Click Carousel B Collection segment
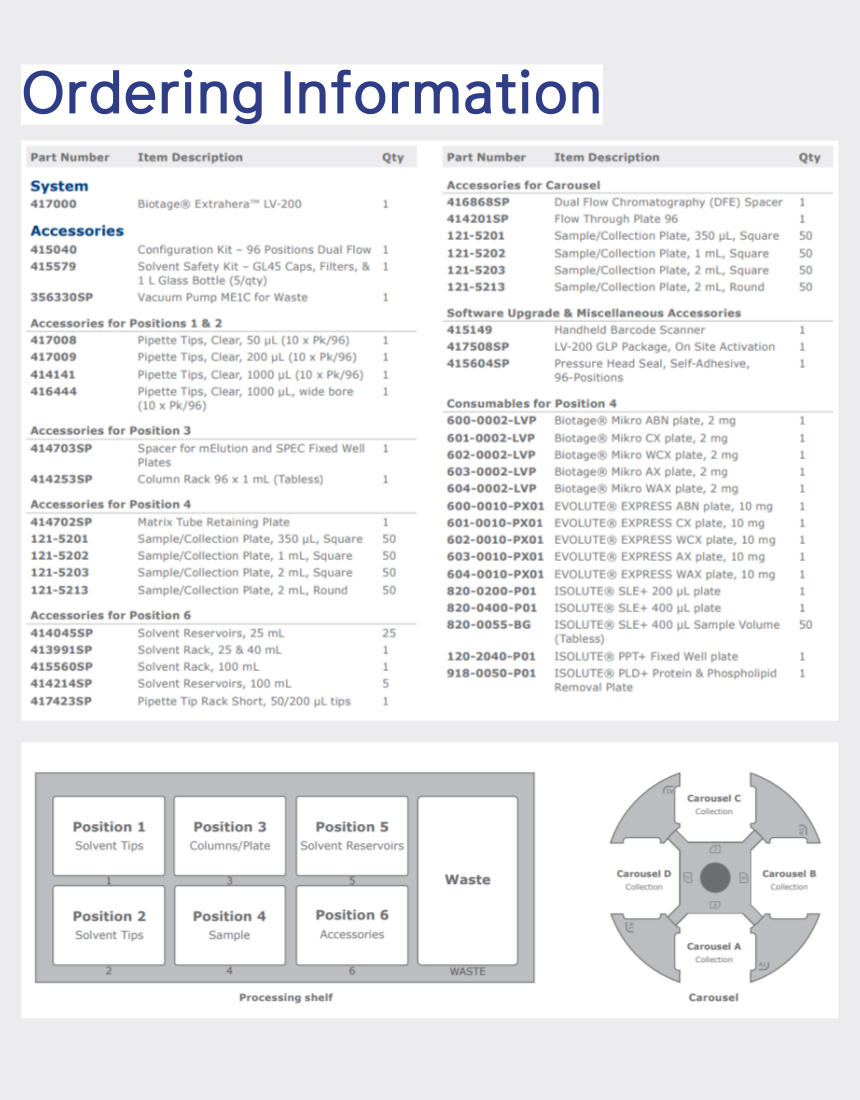Image resolution: width=860 pixels, height=1100 pixels. tap(789, 879)
